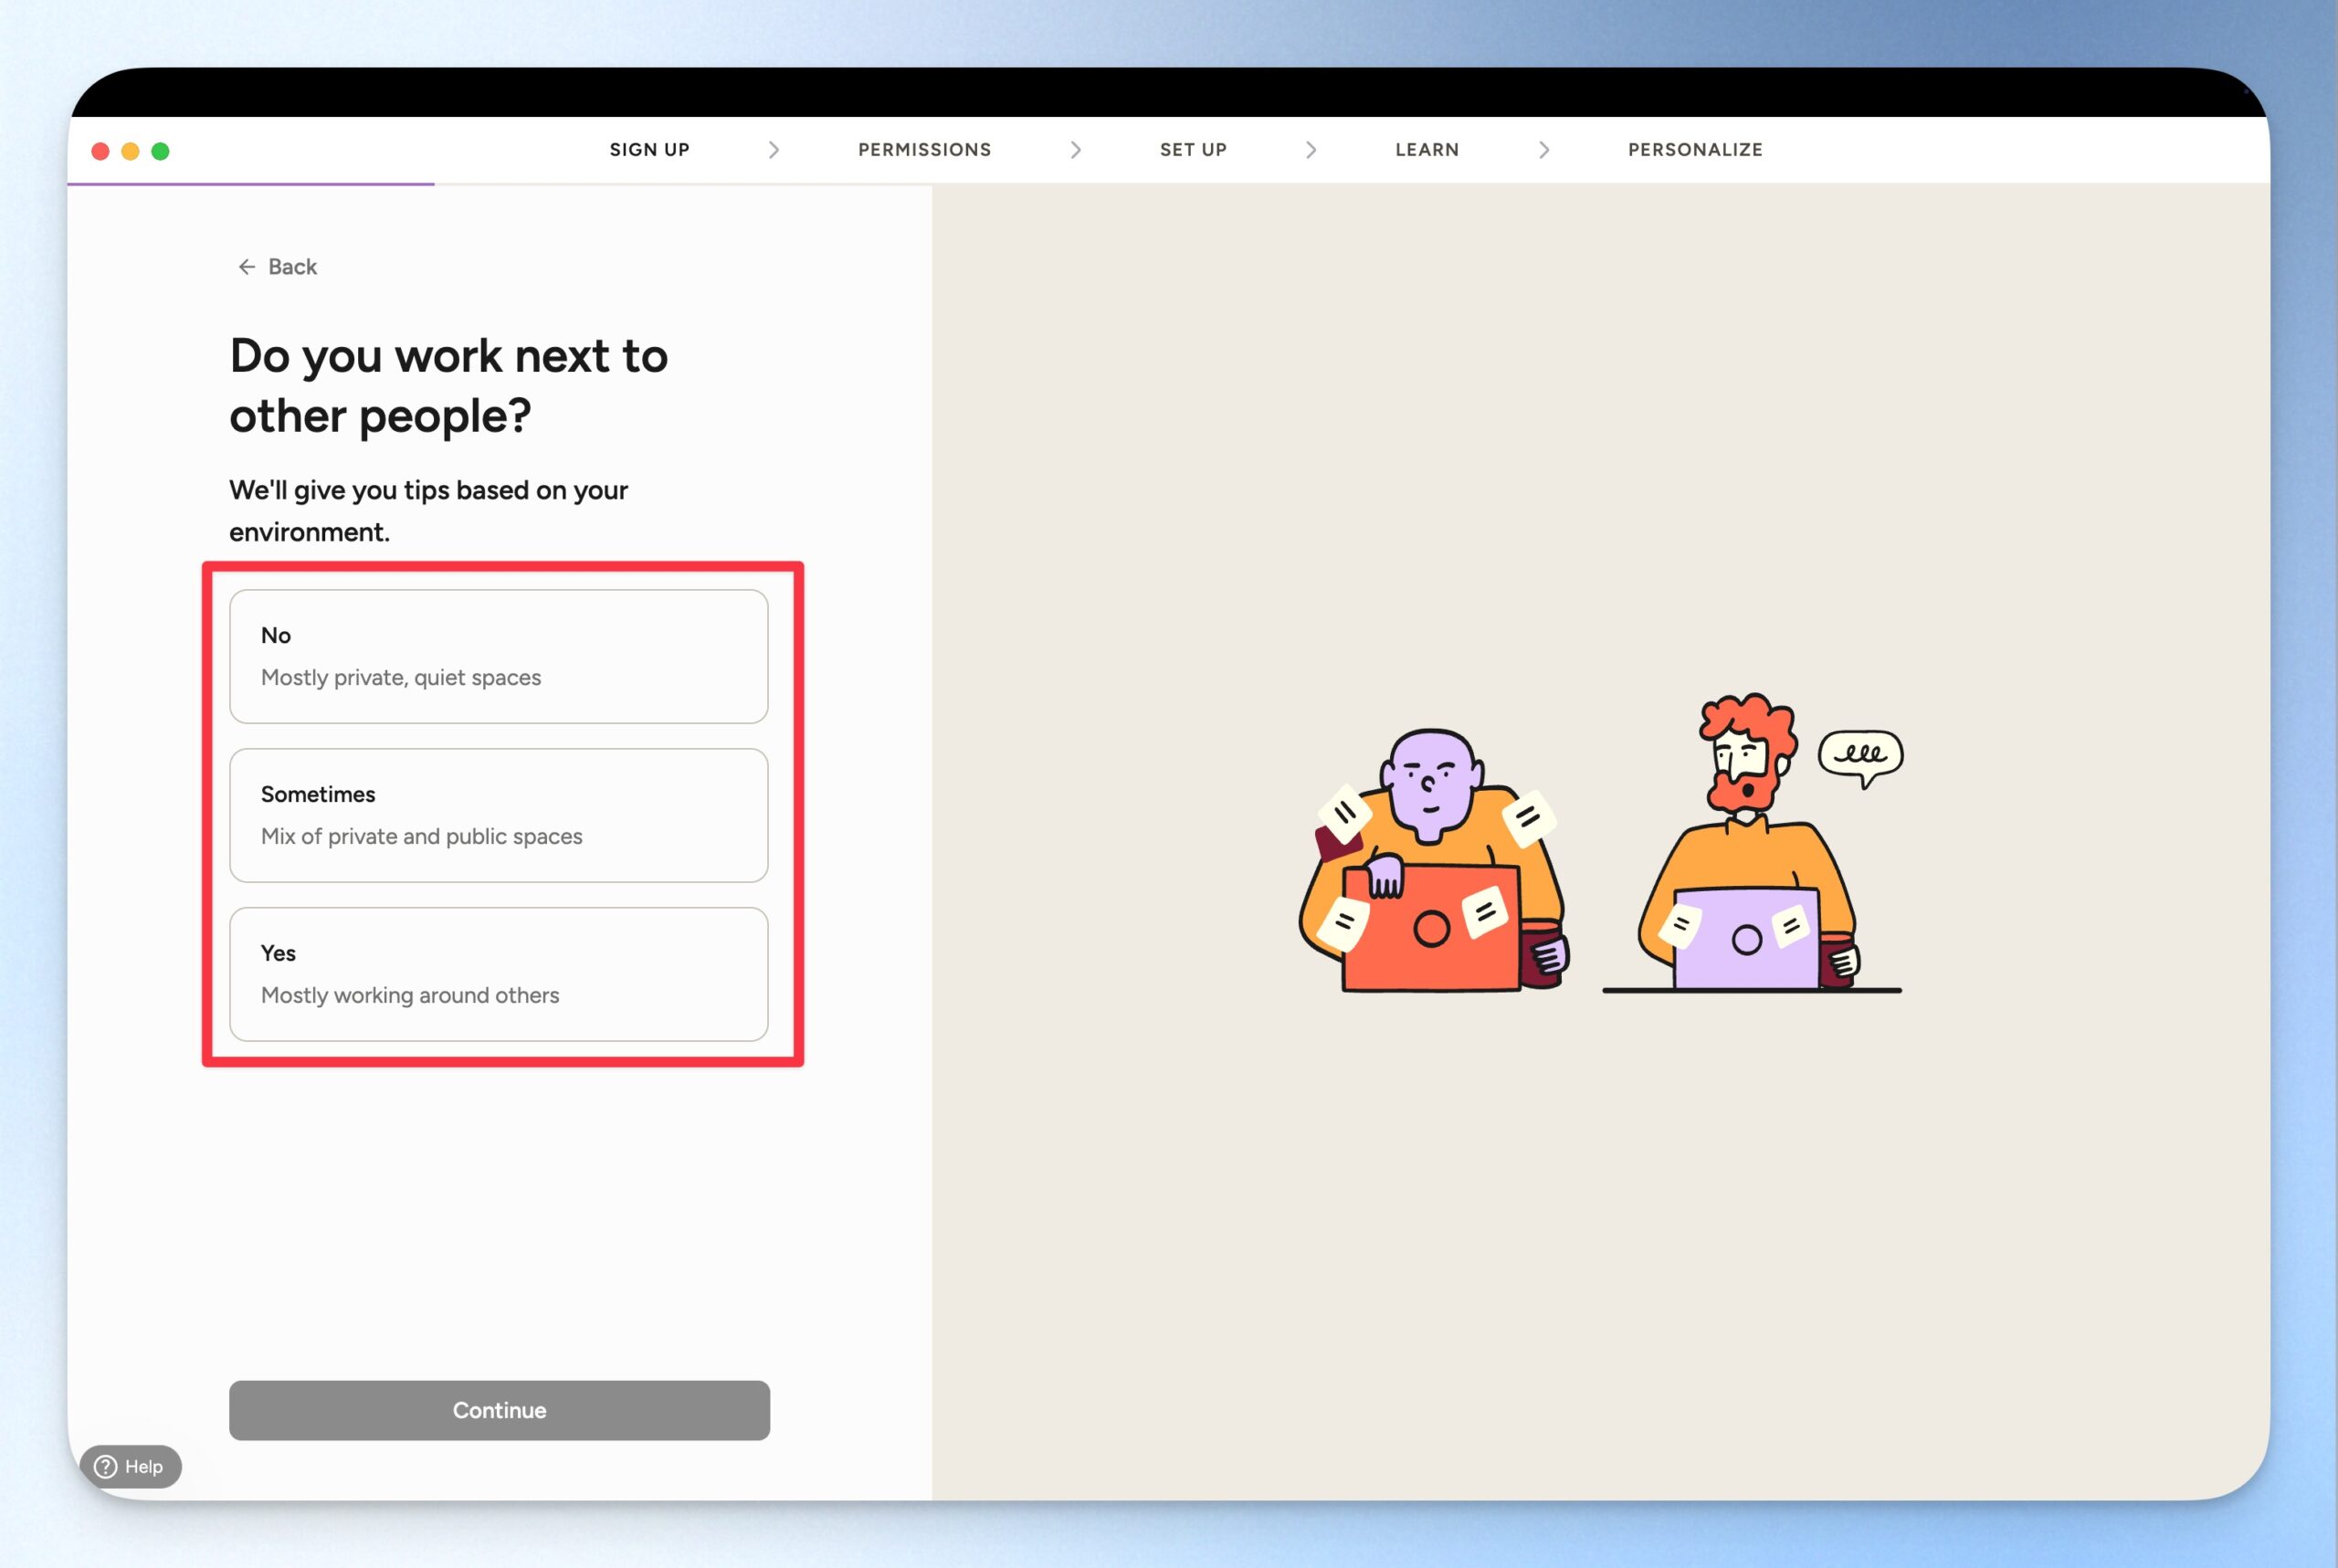Click the bald character illustration

click(1431, 860)
